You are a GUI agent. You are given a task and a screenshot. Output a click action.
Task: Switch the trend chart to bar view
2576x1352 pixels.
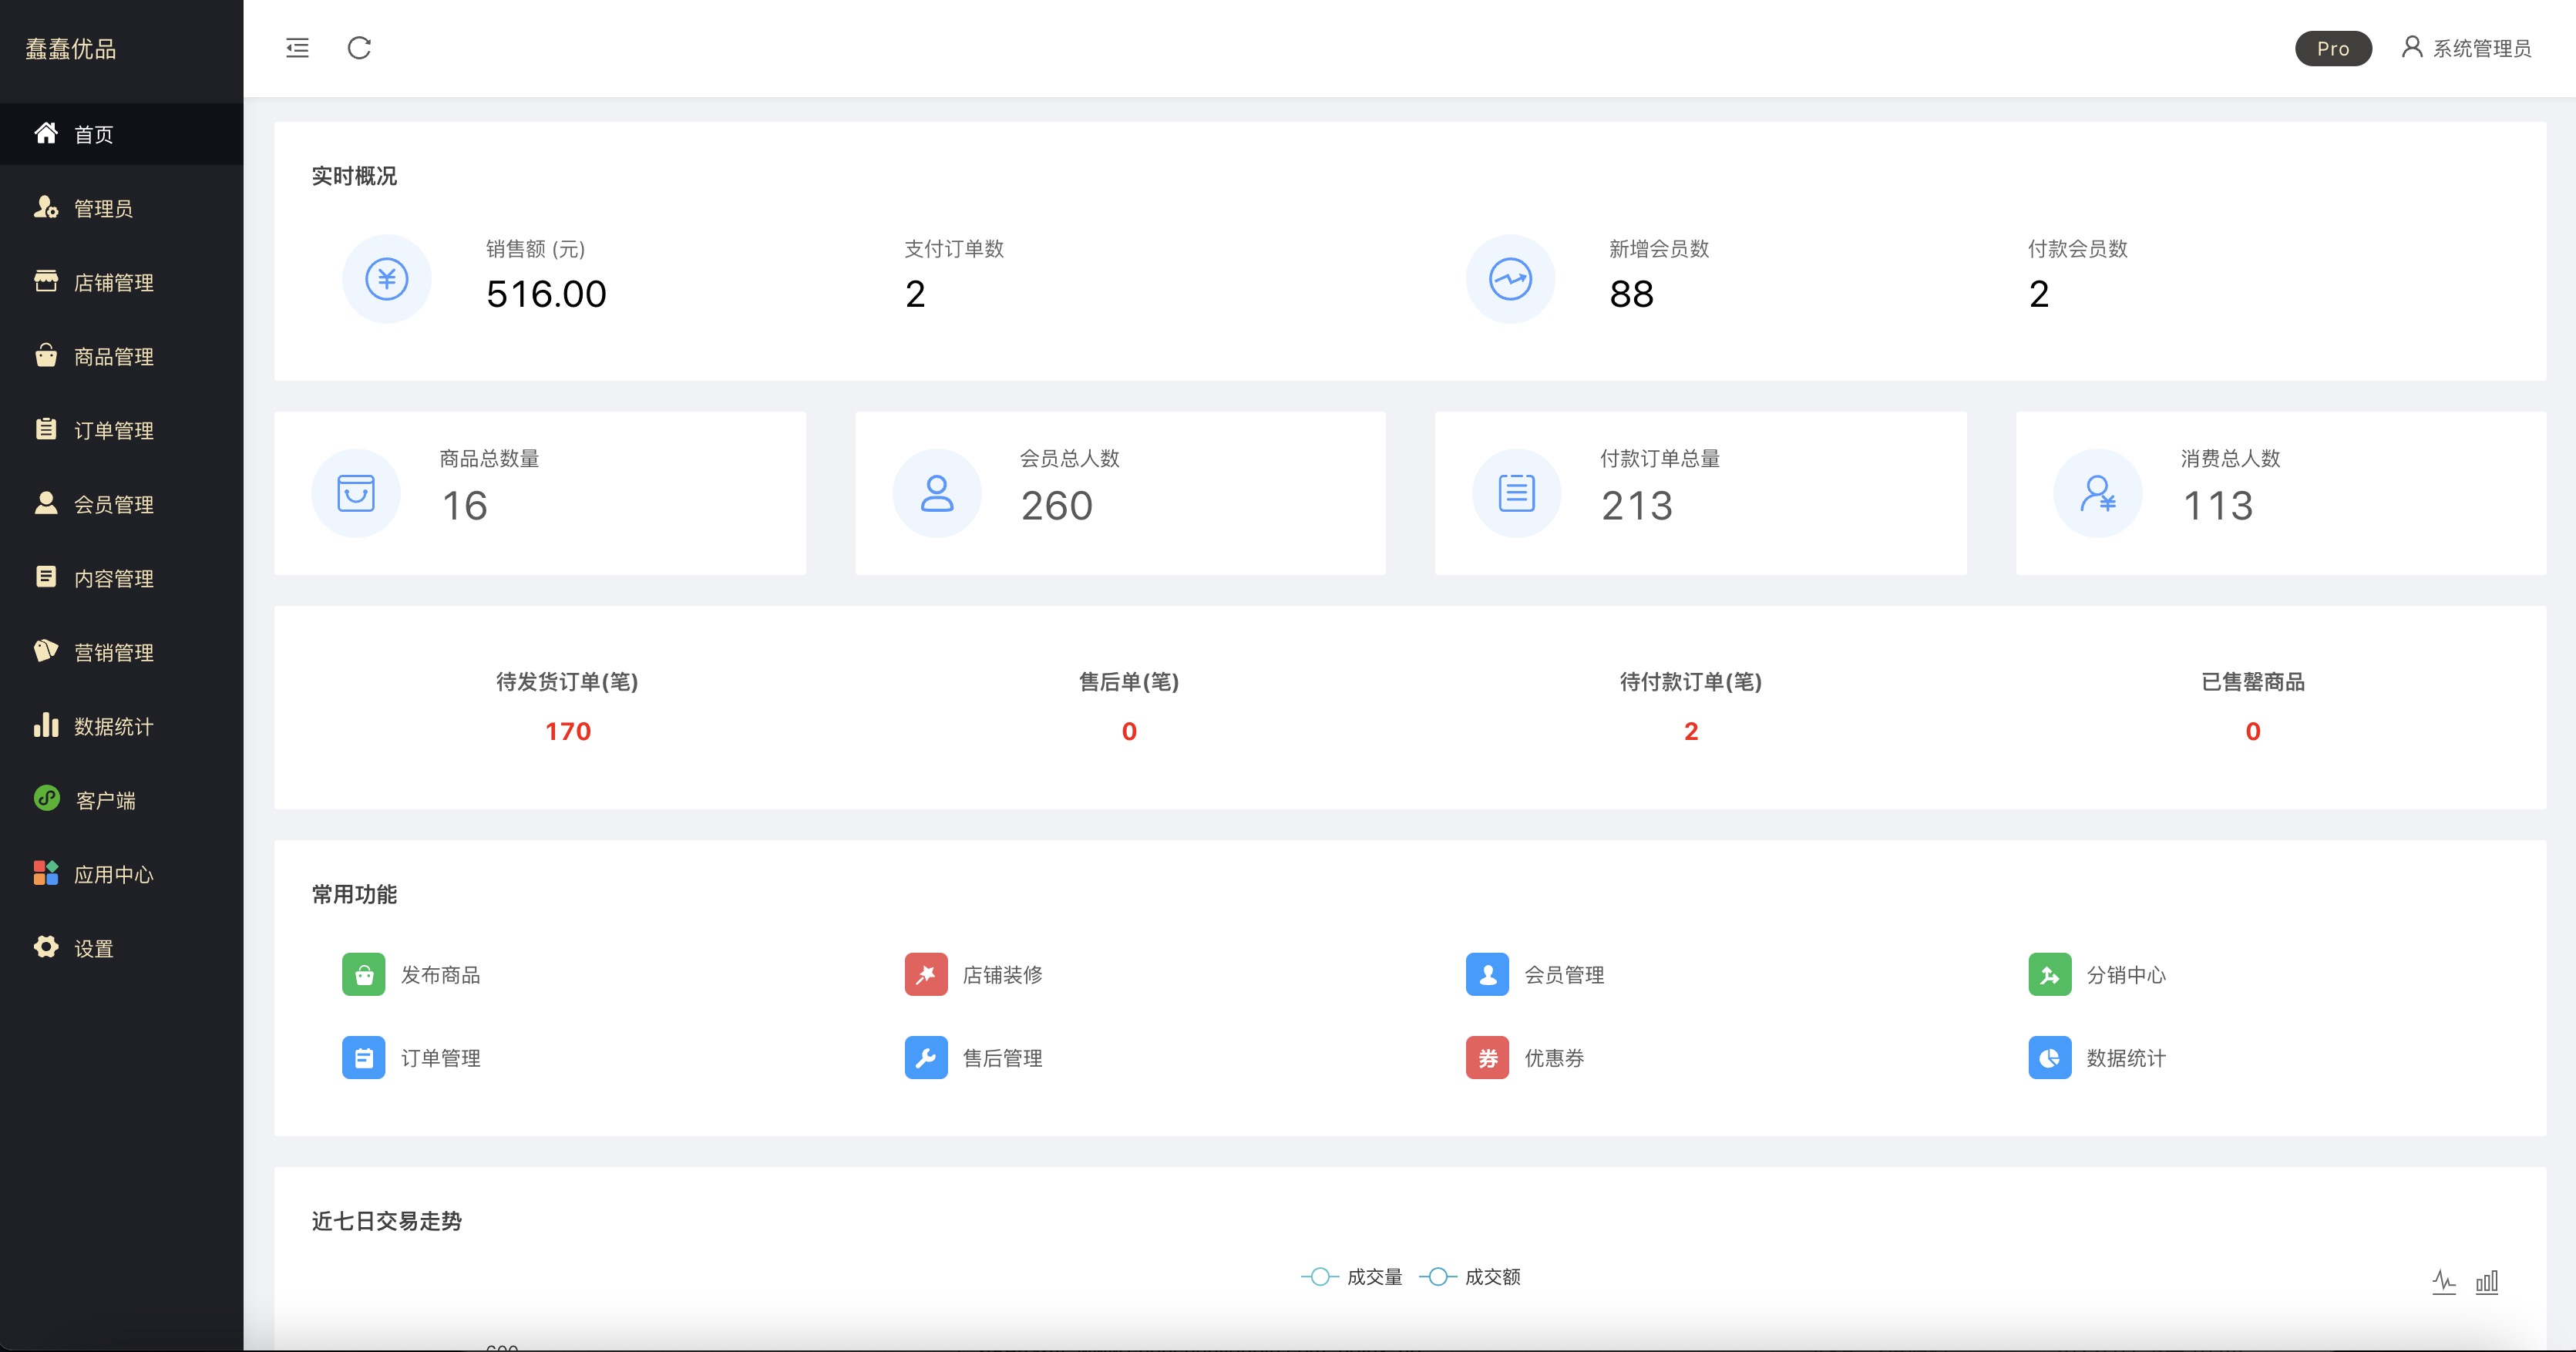pos(2487,1281)
